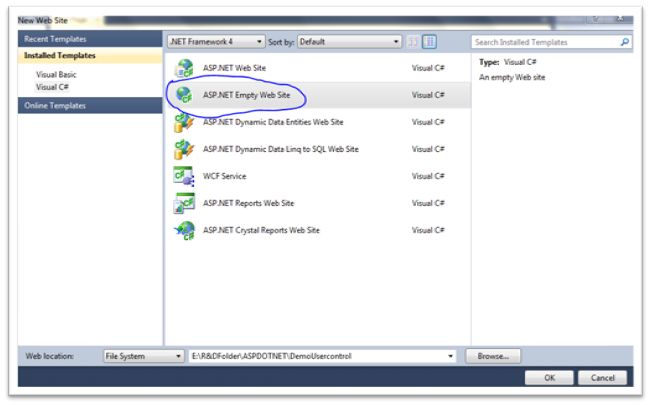
Task: Click the Cancel button
Action: 602,378
